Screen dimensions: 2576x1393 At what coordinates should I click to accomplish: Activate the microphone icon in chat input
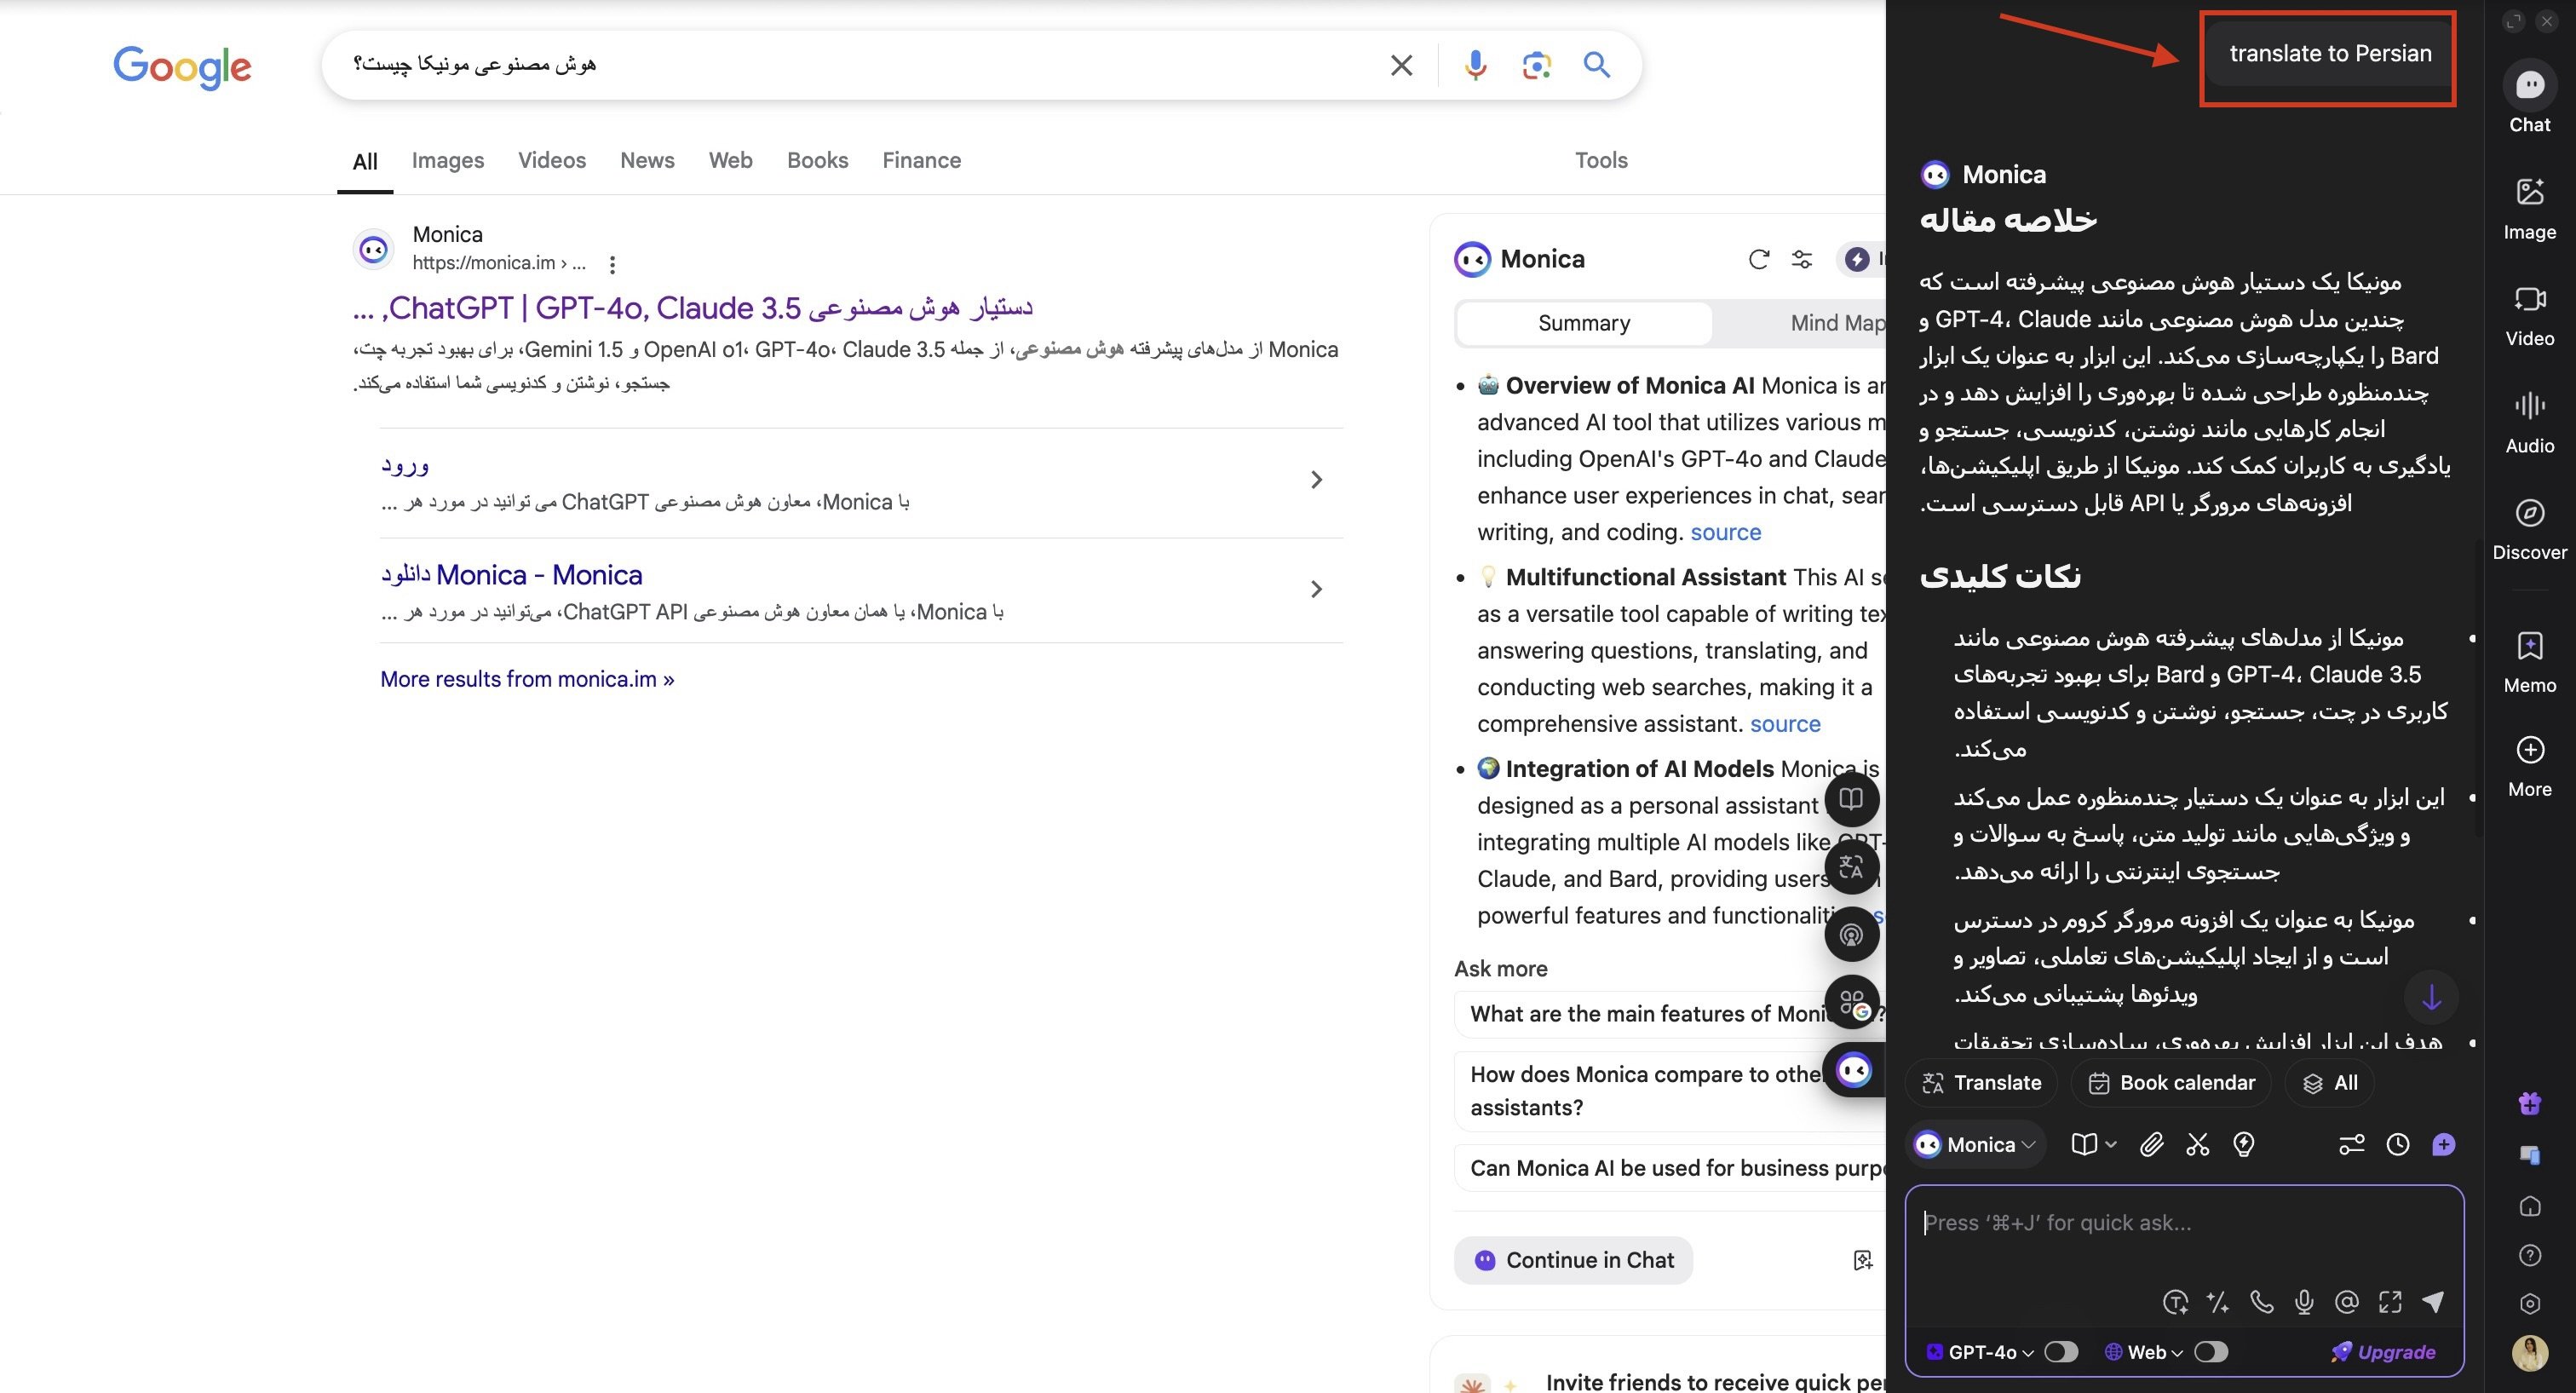tap(2304, 1302)
